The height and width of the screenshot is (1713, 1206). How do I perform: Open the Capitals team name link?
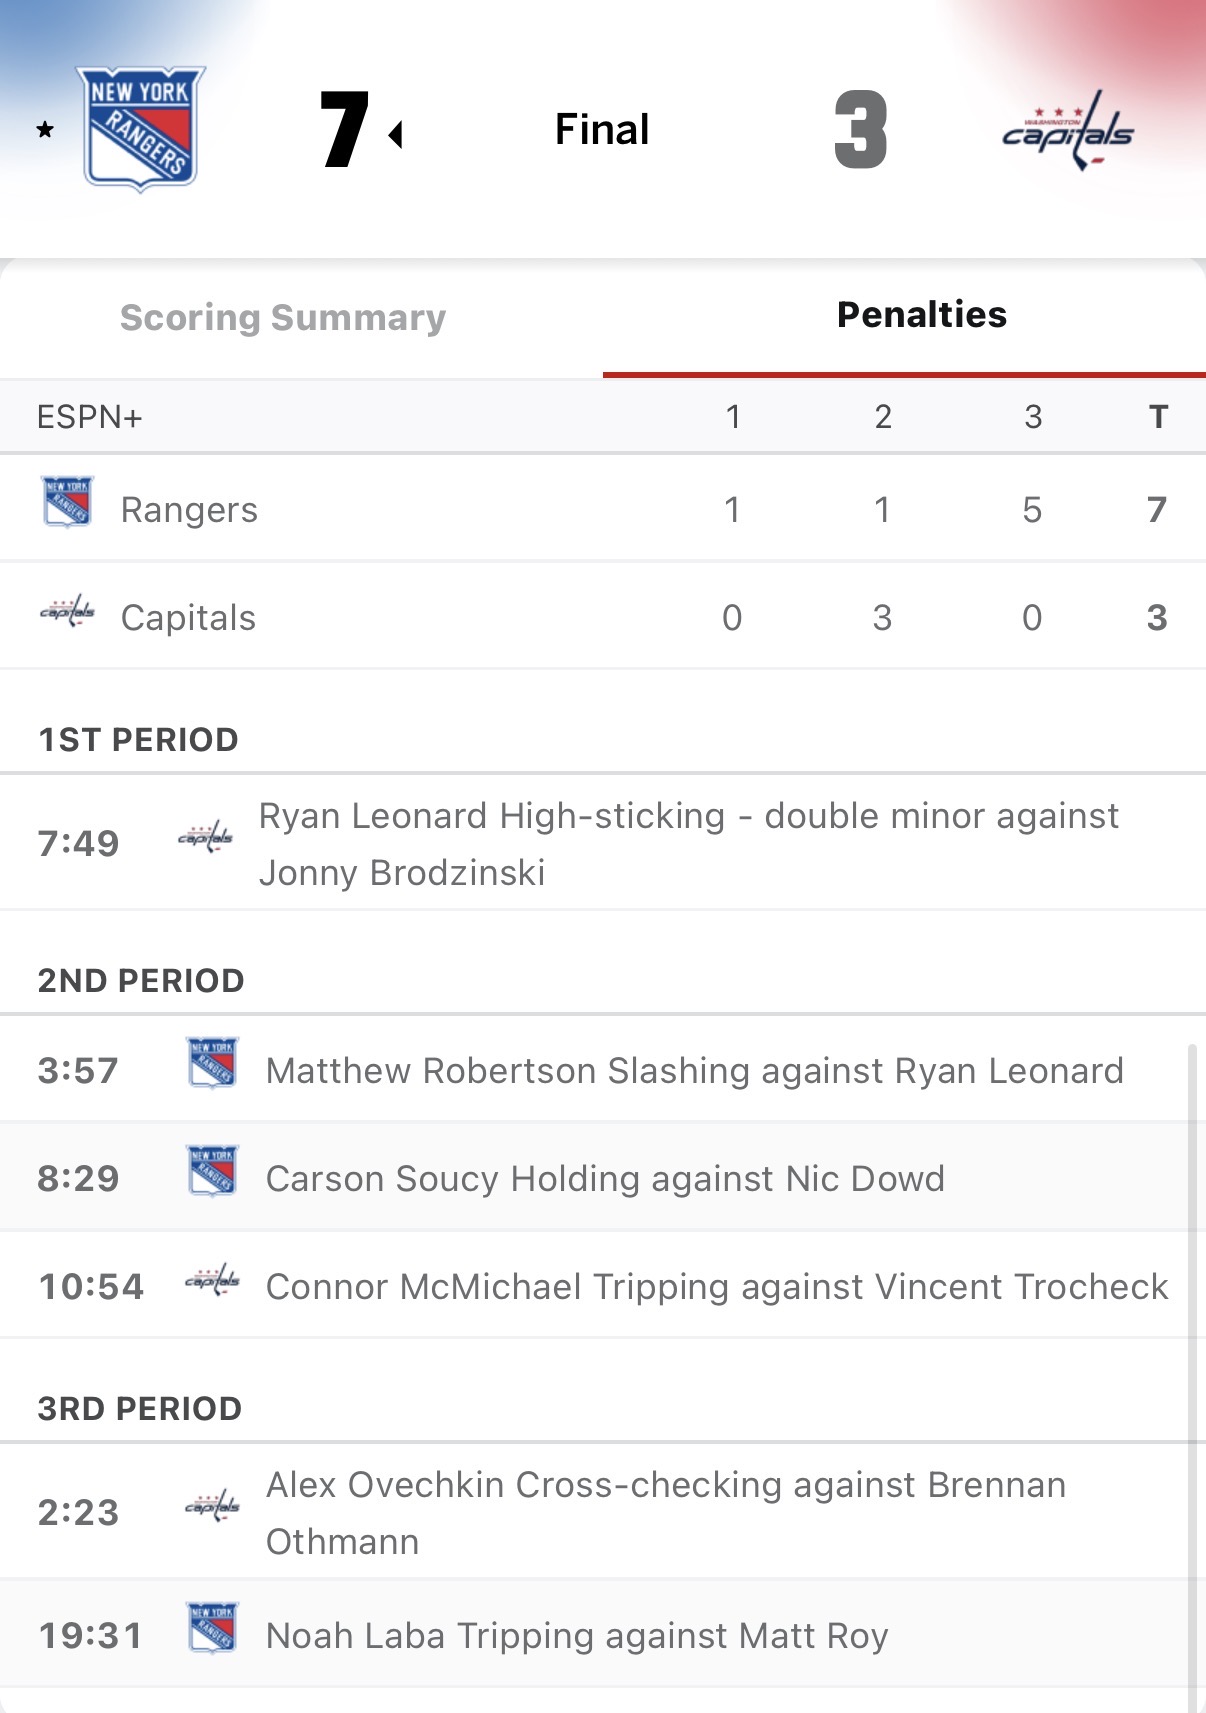coord(188,618)
